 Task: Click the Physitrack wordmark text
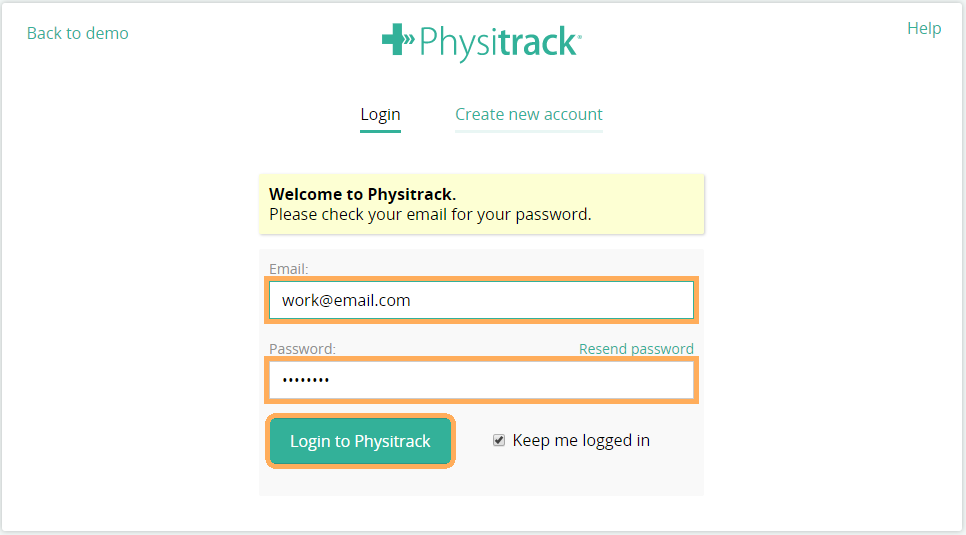[x=497, y=43]
